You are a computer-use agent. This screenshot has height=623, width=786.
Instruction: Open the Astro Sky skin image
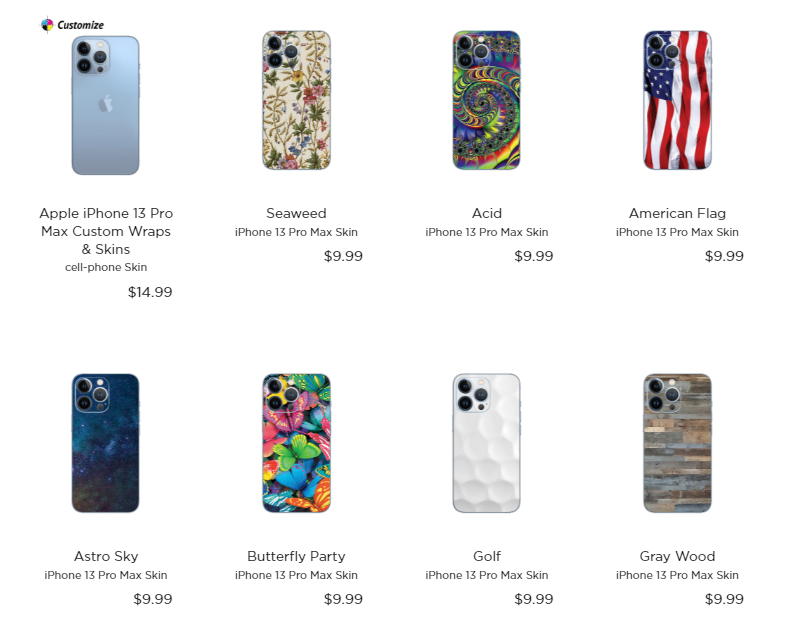[105, 443]
